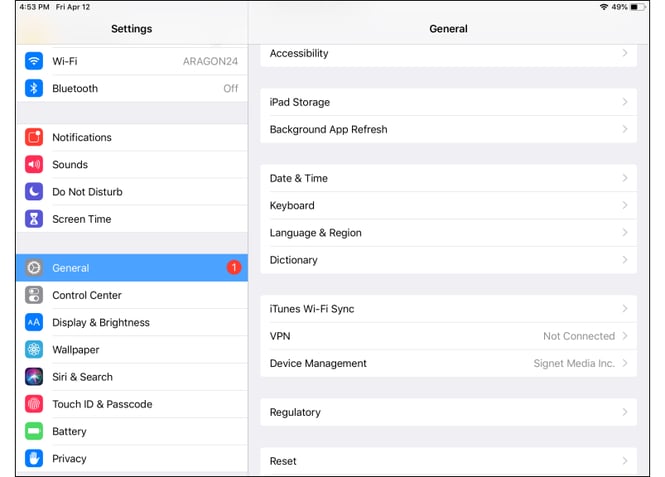The height and width of the screenshot is (477, 665).
Task: Tap the Screen Time hourglass icon
Action: [x=34, y=219]
